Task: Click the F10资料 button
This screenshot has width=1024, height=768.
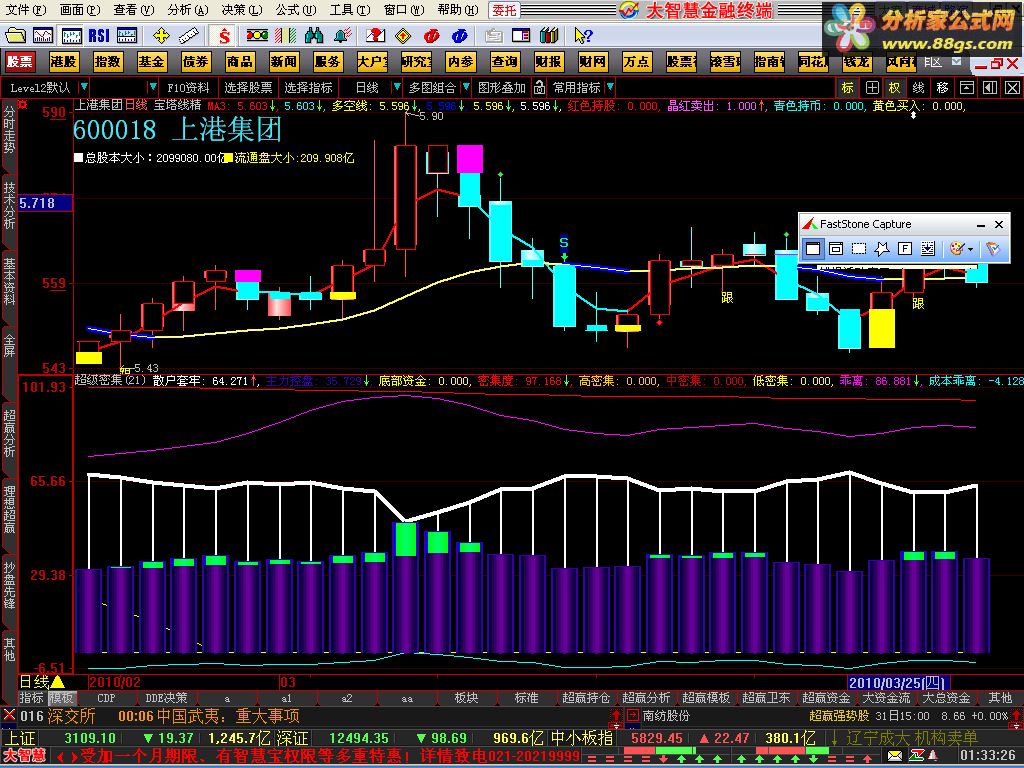Action: 188,88
